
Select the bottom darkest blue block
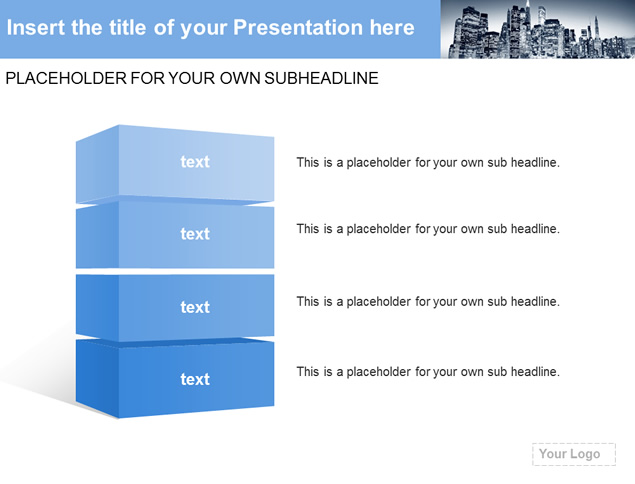(175, 378)
